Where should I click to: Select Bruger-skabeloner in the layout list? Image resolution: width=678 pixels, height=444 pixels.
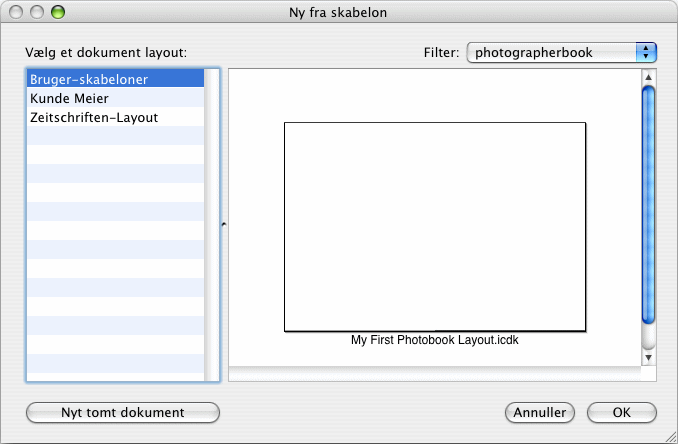pyautogui.click(x=115, y=79)
